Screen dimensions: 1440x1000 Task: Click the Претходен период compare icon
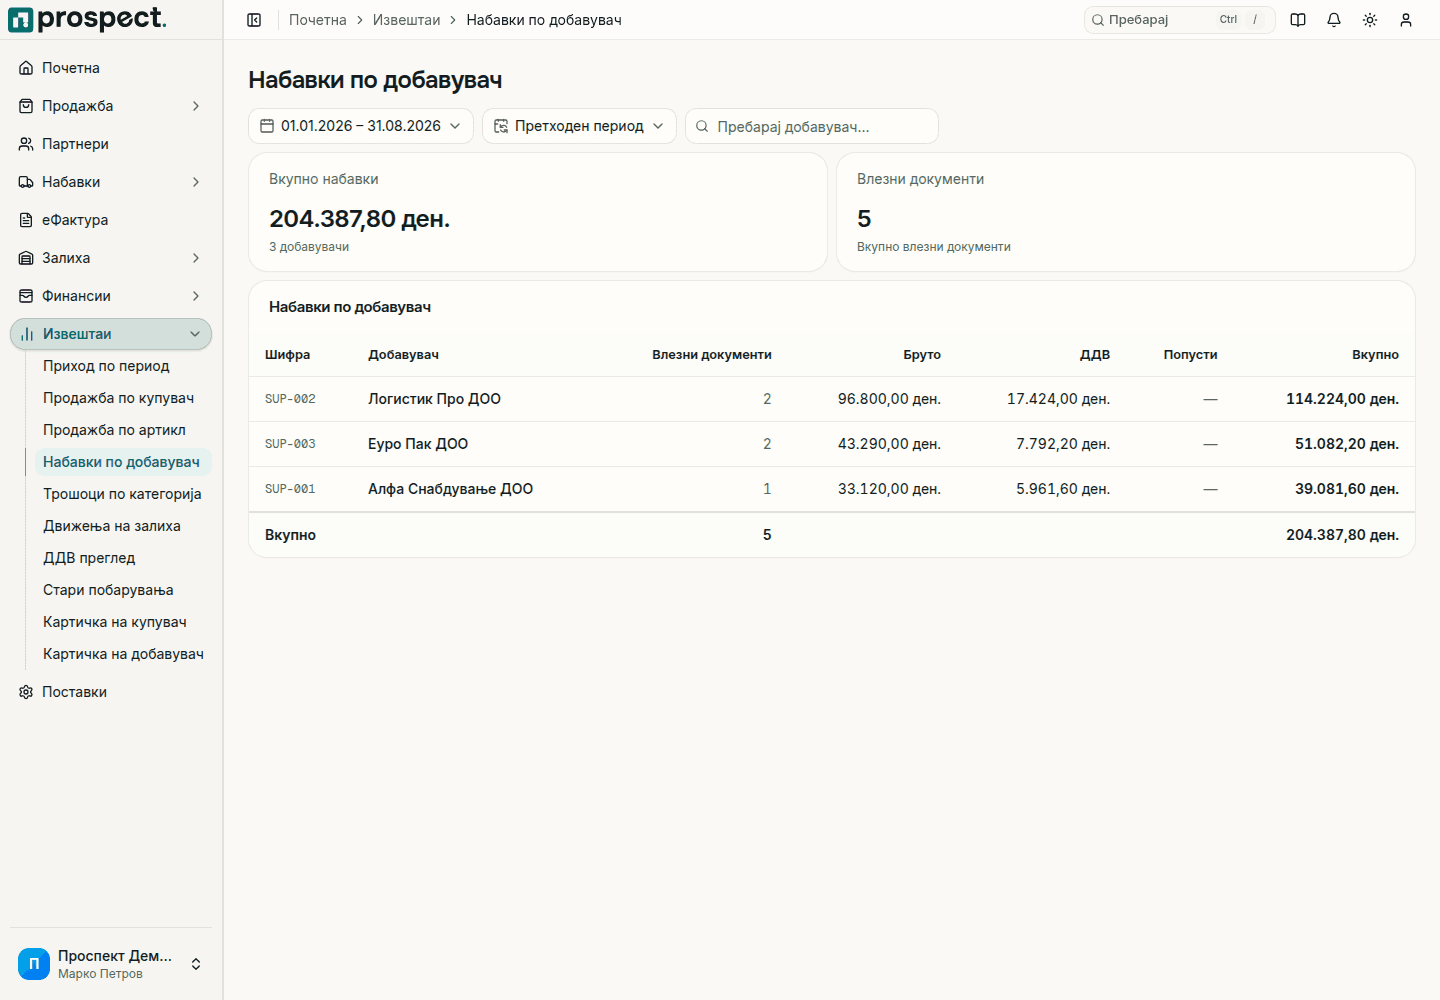tap(501, 126)
